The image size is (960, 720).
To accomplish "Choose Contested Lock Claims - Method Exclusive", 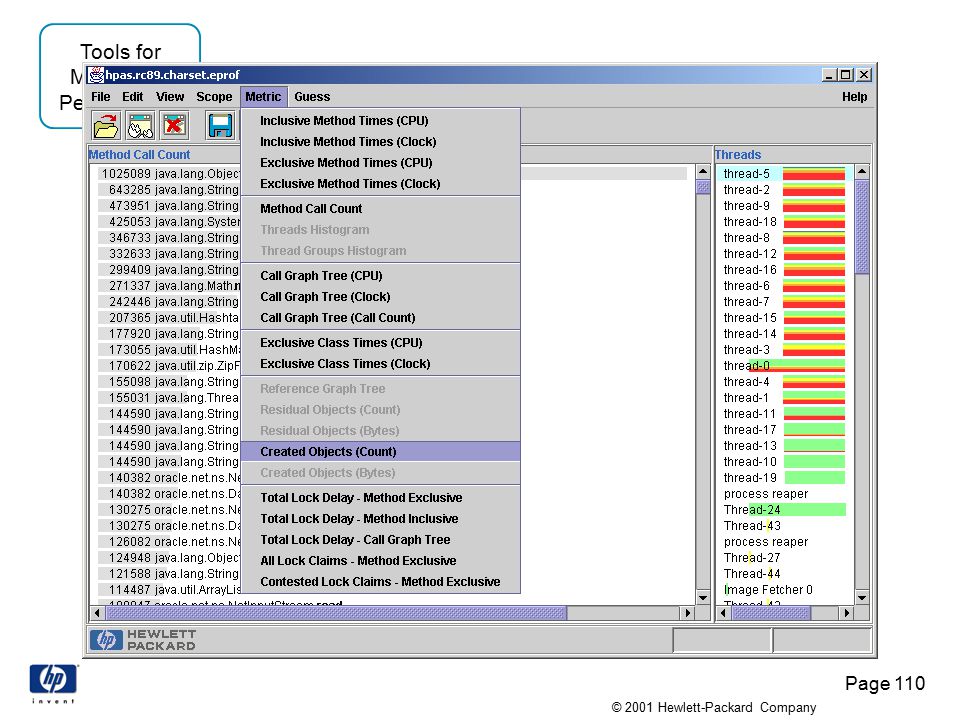I will click(380, 582).
